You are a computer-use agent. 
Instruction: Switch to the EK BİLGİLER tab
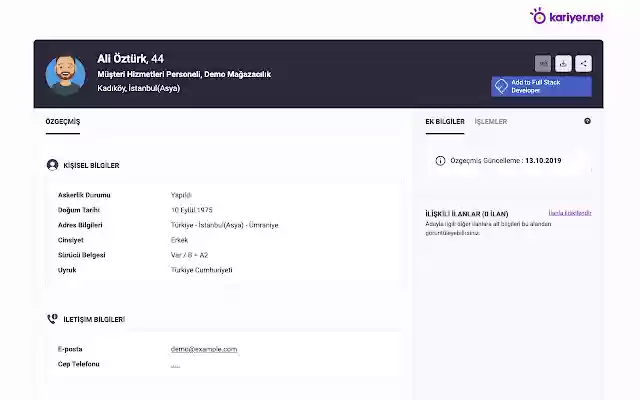(445, 122)
